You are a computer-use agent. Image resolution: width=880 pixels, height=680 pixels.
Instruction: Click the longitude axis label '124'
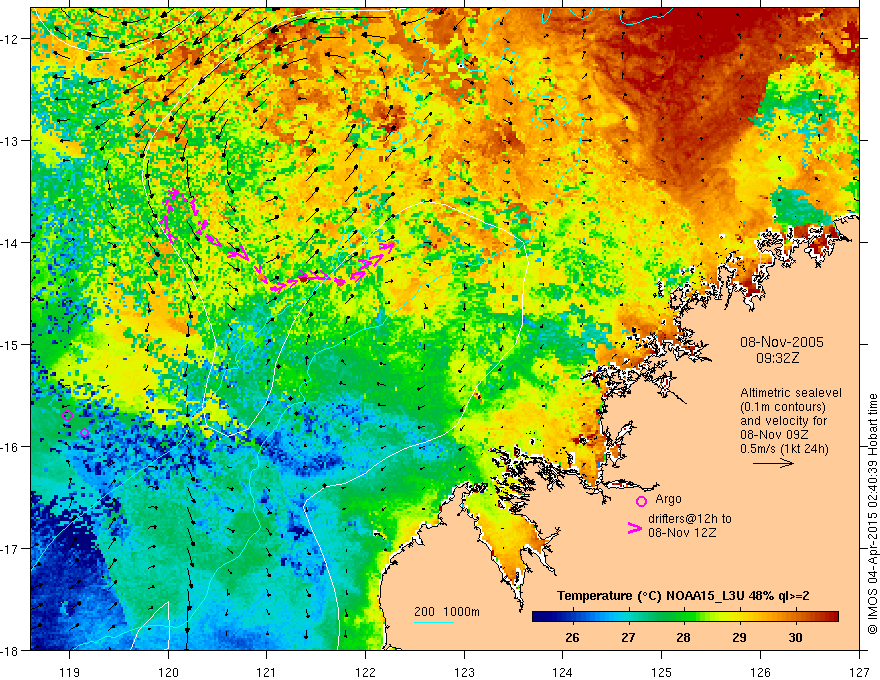pos(563,672)
